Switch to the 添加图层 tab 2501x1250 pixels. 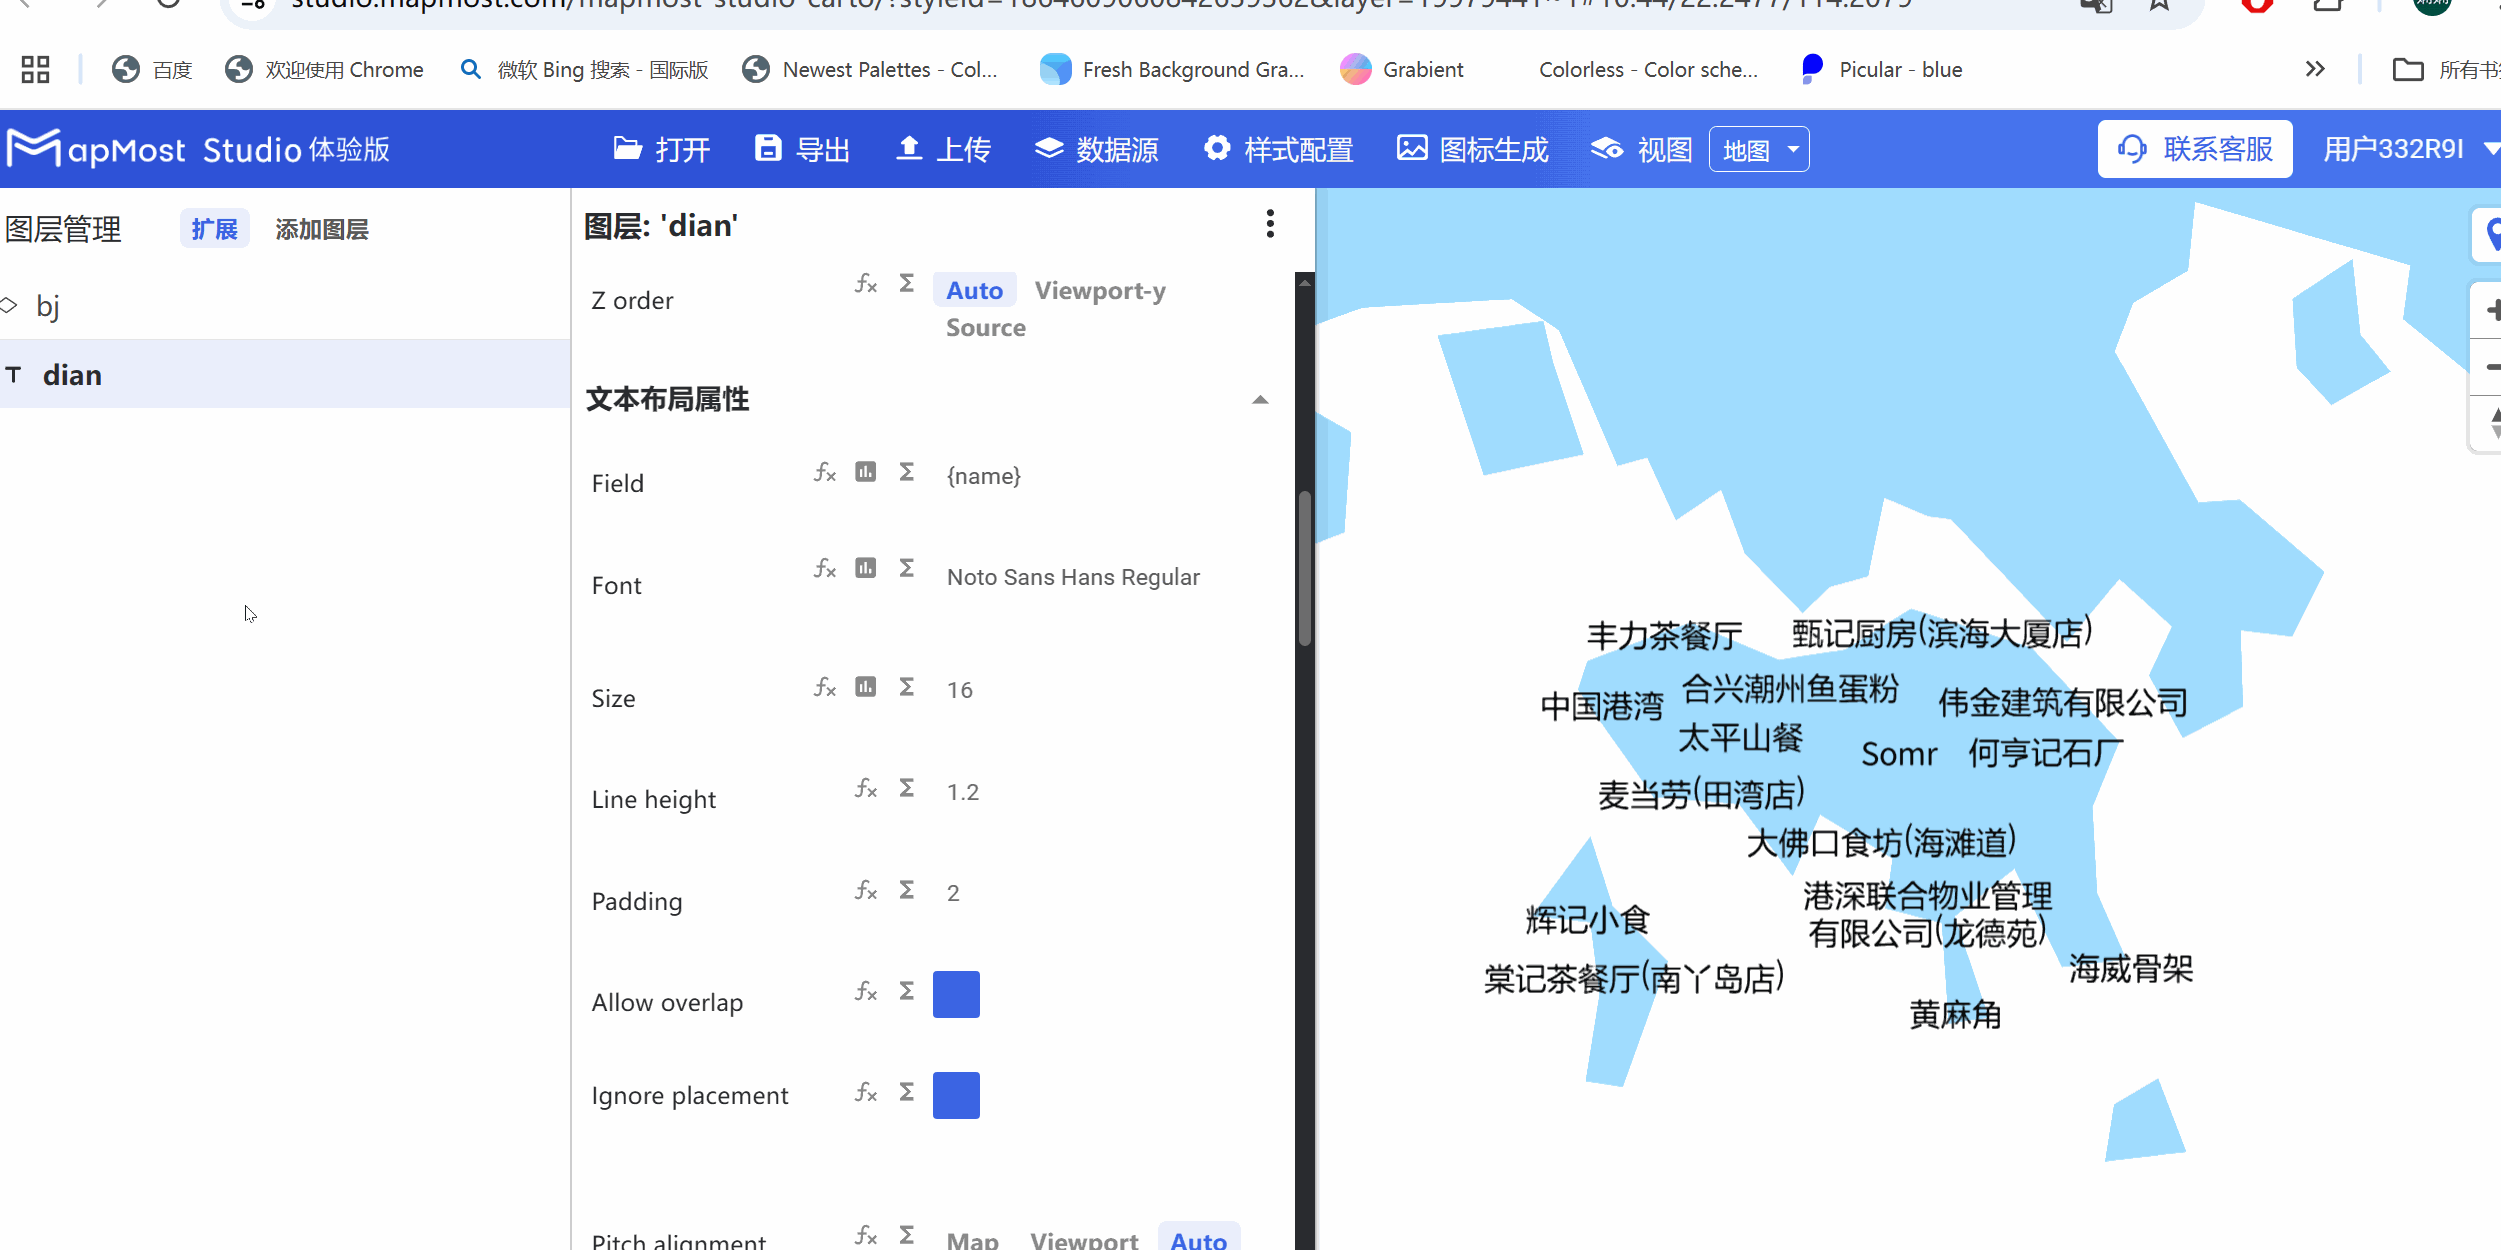pyautogui.click(x=322, y=229)
